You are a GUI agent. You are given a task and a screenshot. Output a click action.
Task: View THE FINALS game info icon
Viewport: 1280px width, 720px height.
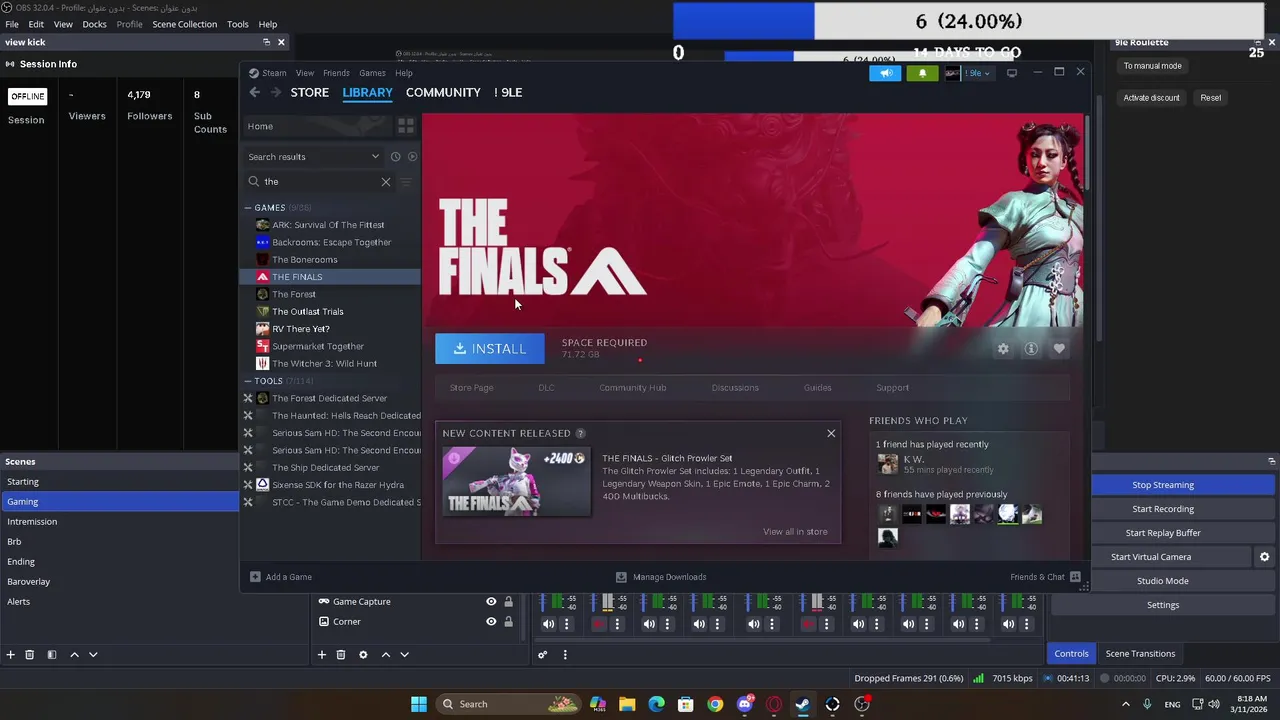click(x=1031, y=349)
